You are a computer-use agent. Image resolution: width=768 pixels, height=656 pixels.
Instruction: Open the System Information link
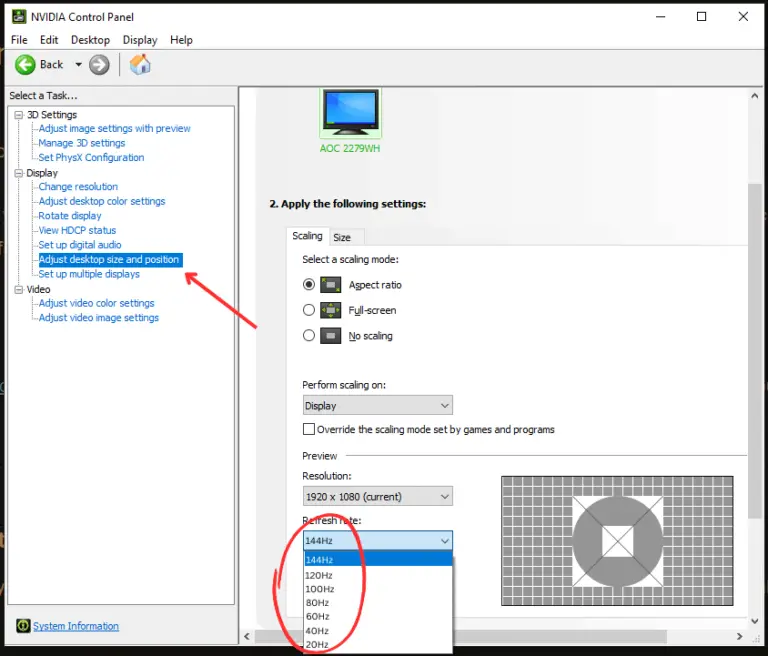76,626
